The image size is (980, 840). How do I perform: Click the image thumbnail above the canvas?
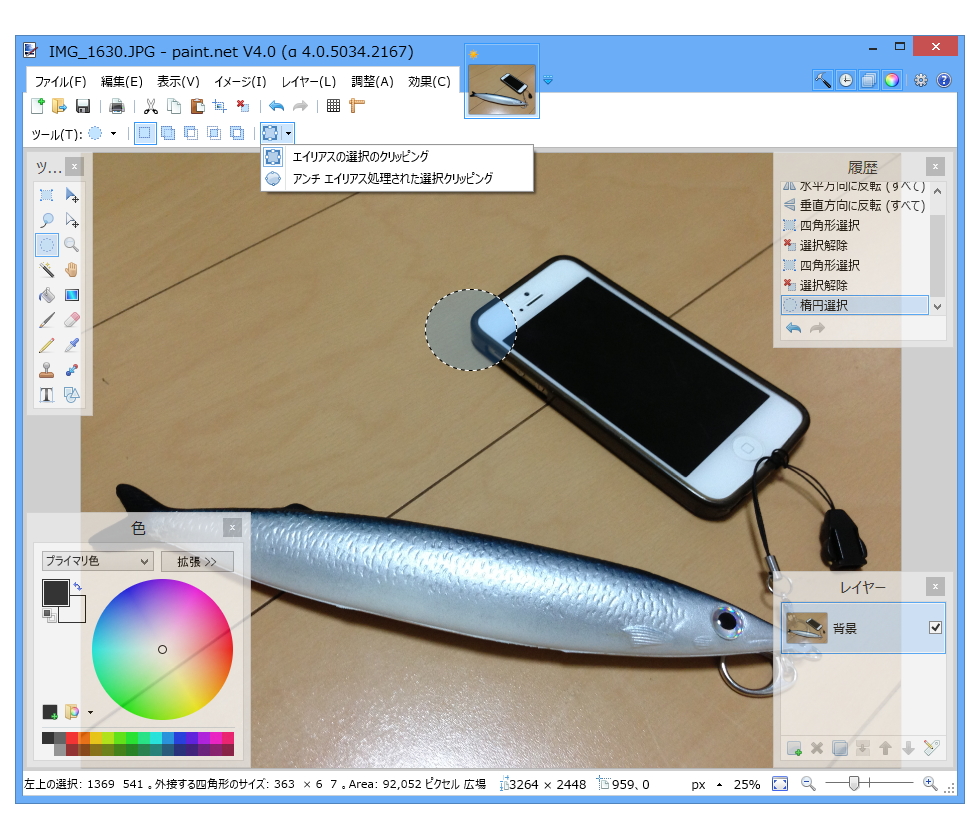point(500,87)
